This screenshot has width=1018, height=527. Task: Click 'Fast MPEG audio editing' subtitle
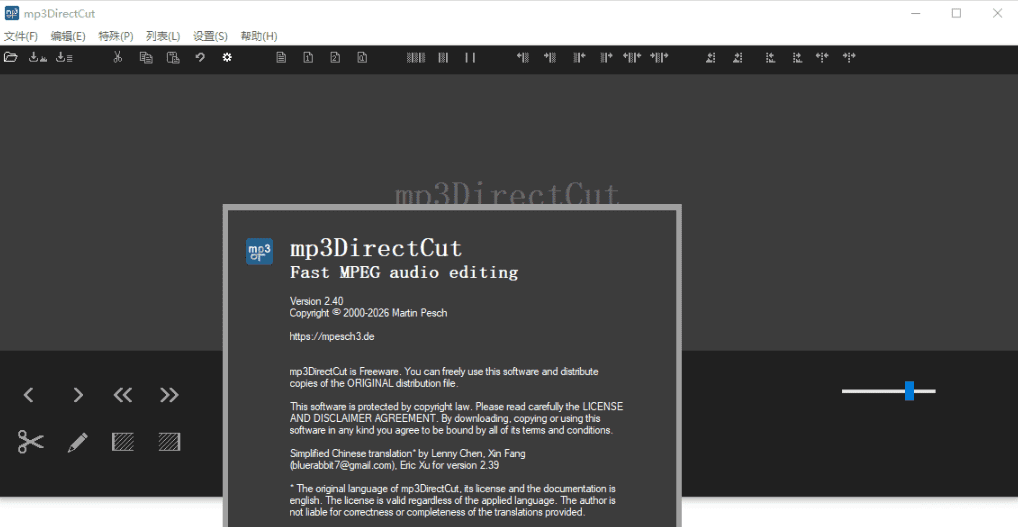(404, 273)
